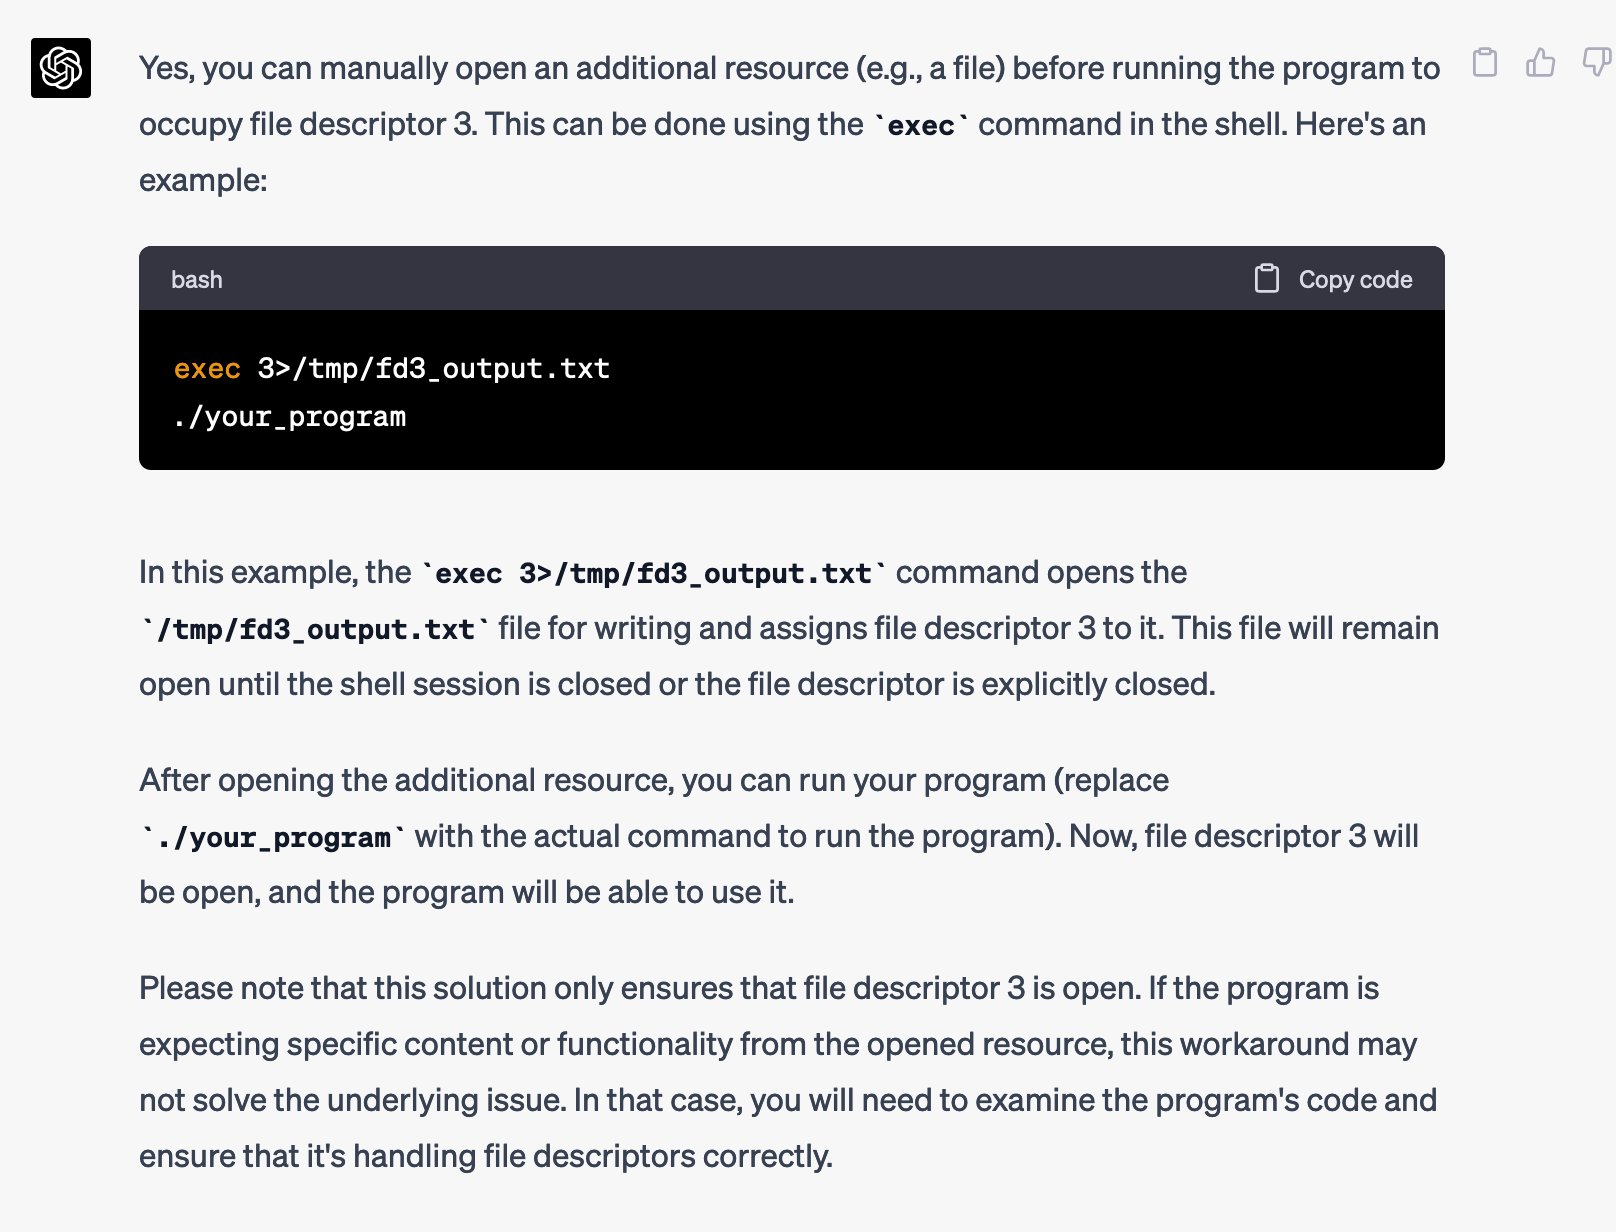
Task: Click the text 'In this example, the'
Action: pos(275,572)
